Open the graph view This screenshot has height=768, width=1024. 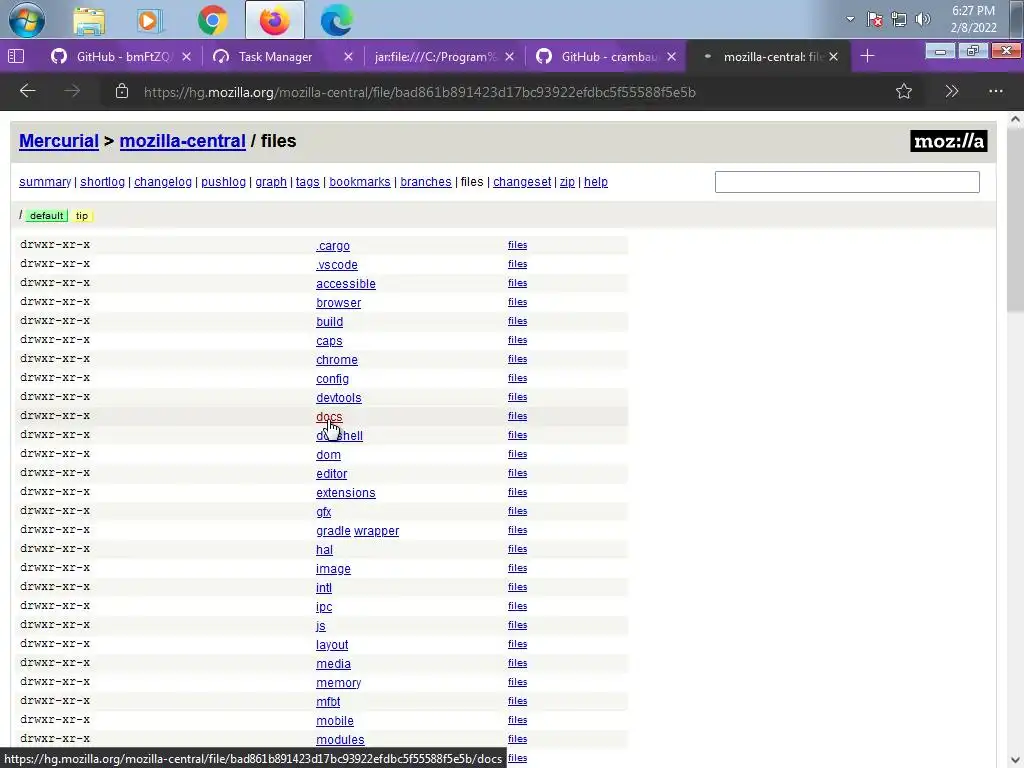(x=271, y=182)
